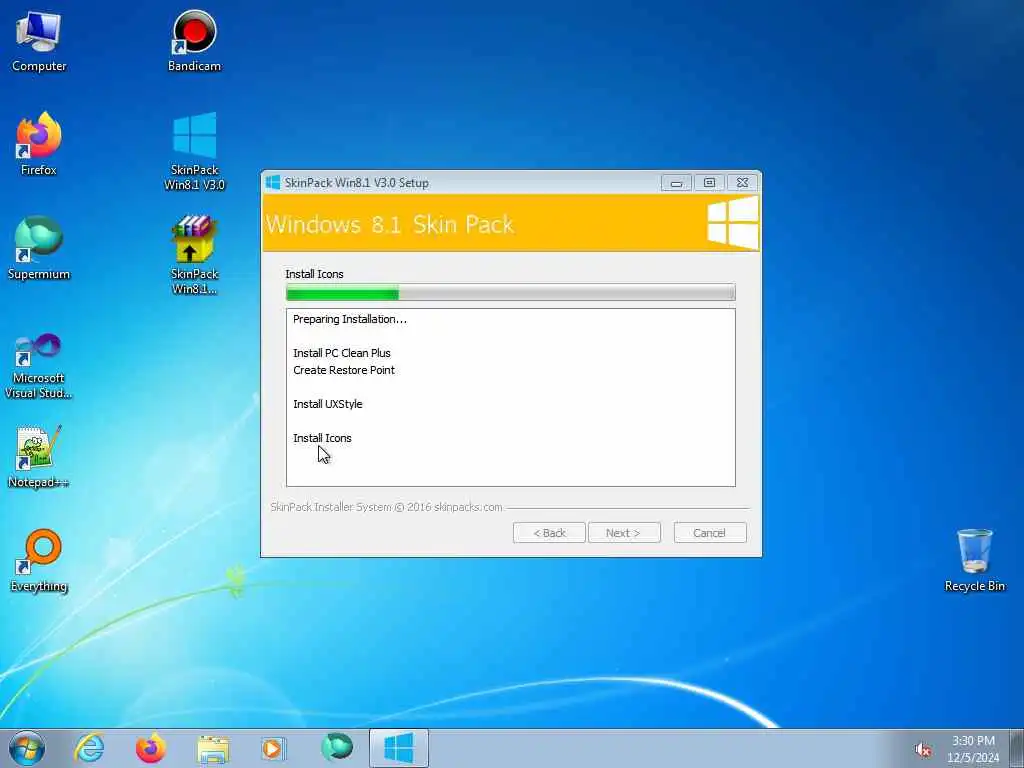Click the 'Install PC Clean Plus' log line

click(342, 353)
